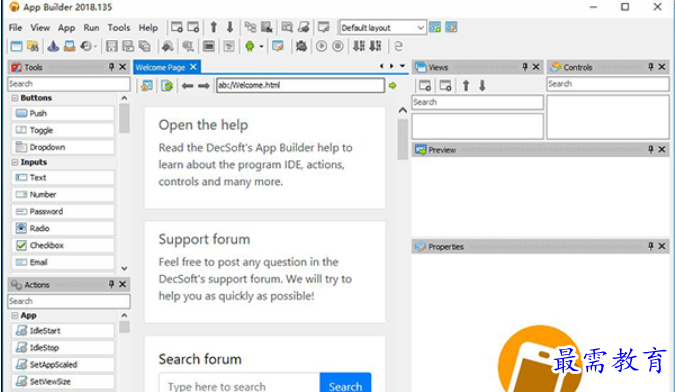This screenshot has height=392, width=675.
Task: Click the up arrow in Views panel
Action: 466,86
